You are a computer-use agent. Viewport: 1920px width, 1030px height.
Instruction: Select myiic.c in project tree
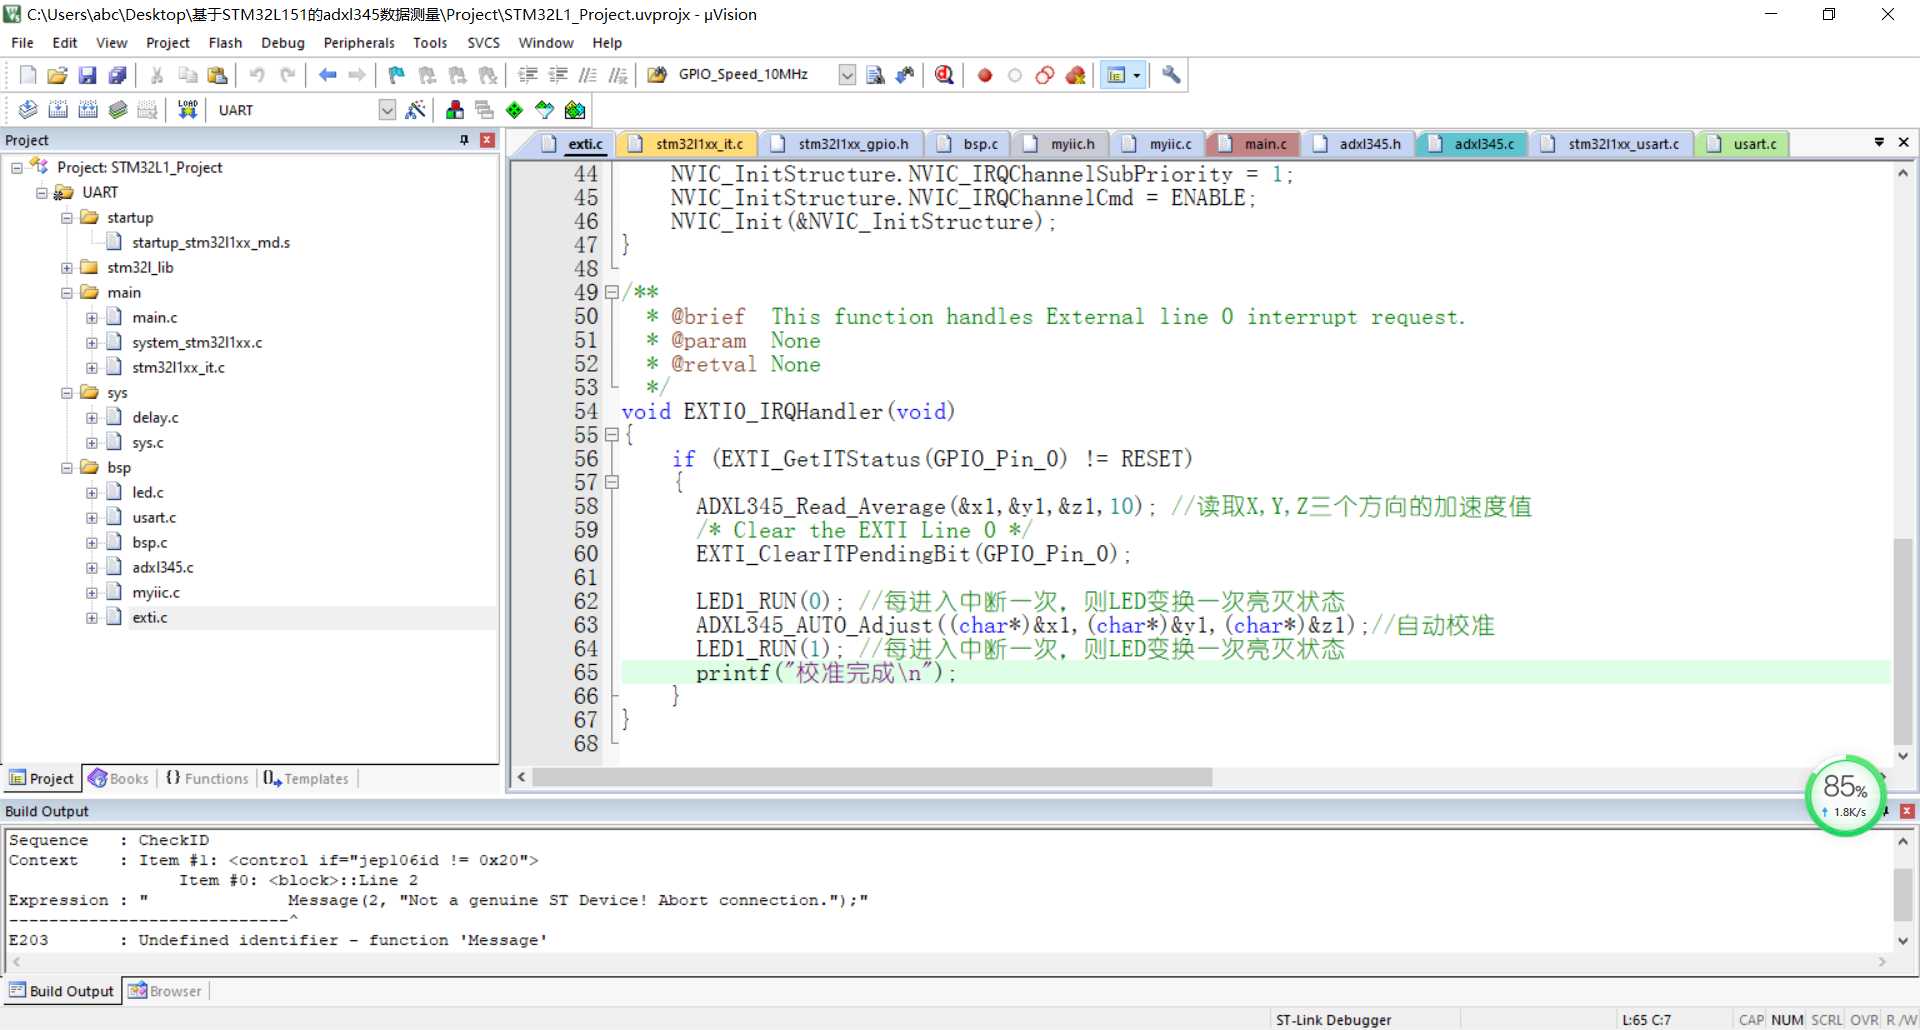coord(156,593)
